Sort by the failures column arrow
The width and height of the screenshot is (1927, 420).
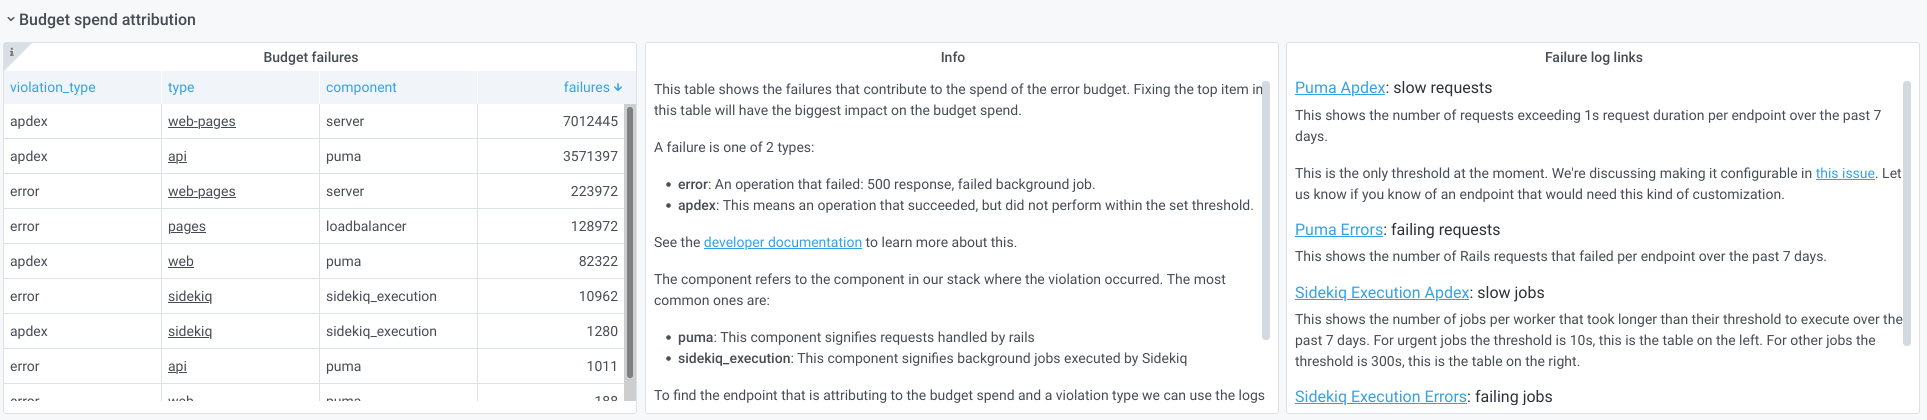coord(618,87)
